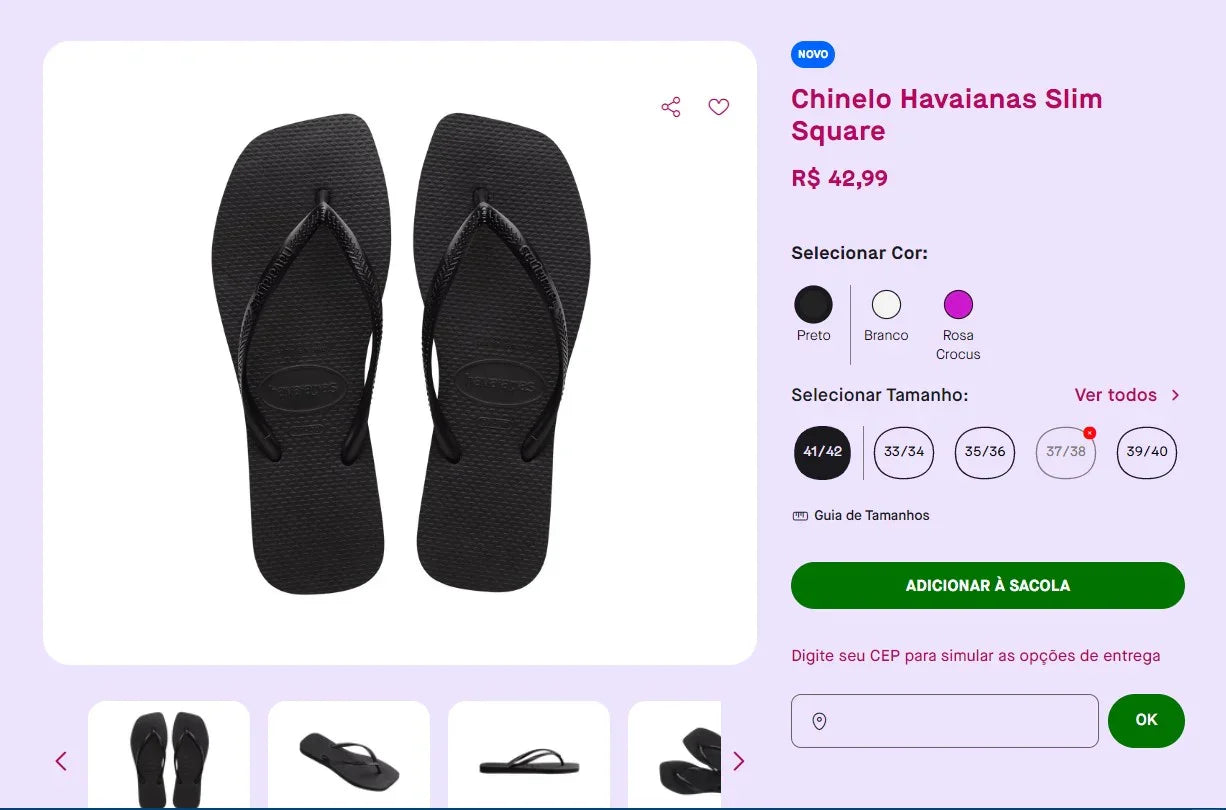
Task: Click the chevron next to Ver todos
Action: click(x=1177, y=395)
